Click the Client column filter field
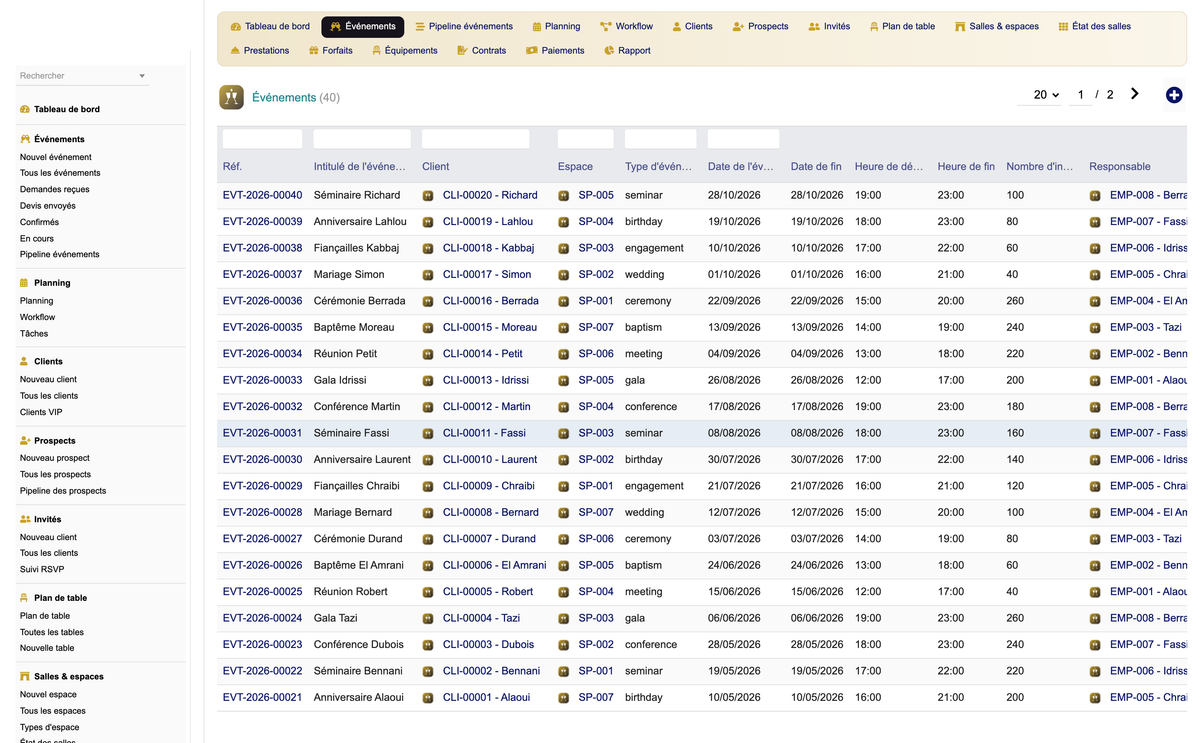1200x743 pixels. [x=476, y=139]
